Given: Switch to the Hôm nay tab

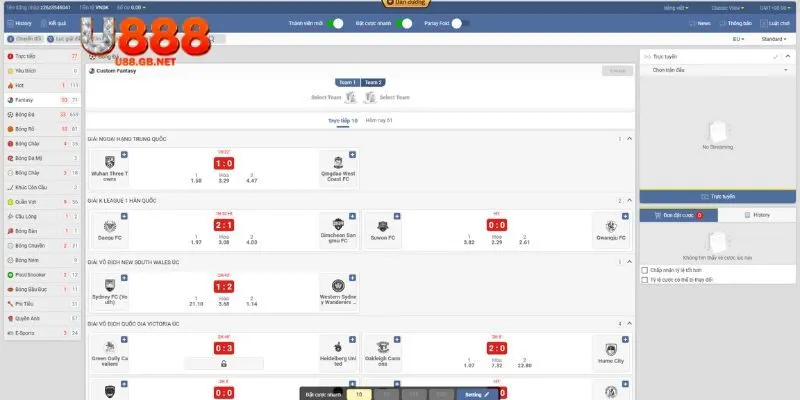Looking at the screenshot, I should coord(379,120).
